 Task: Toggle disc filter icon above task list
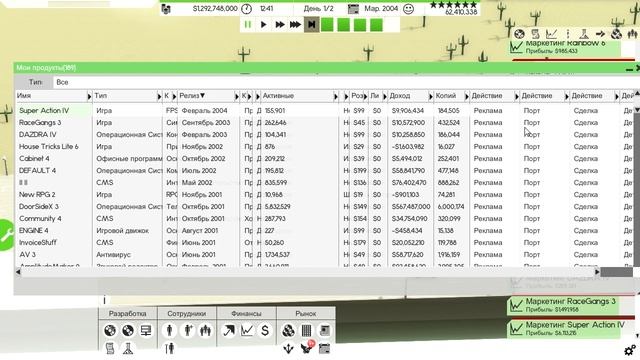pos(519,34)
